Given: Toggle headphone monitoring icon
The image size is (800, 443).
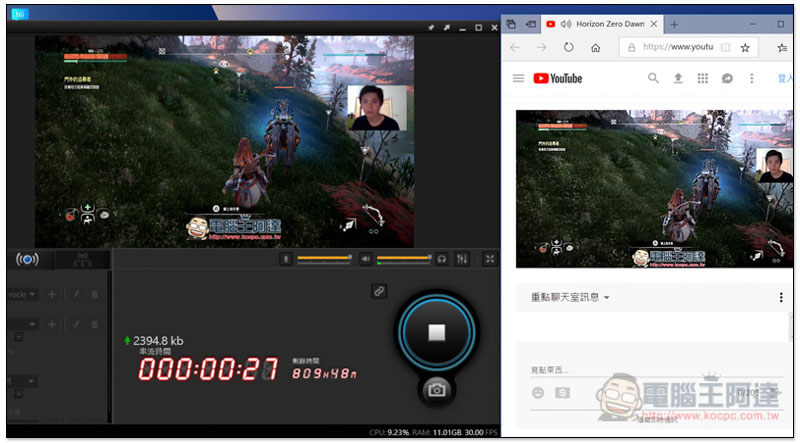Looking at the screenshot, I should [x=442, y=259].
